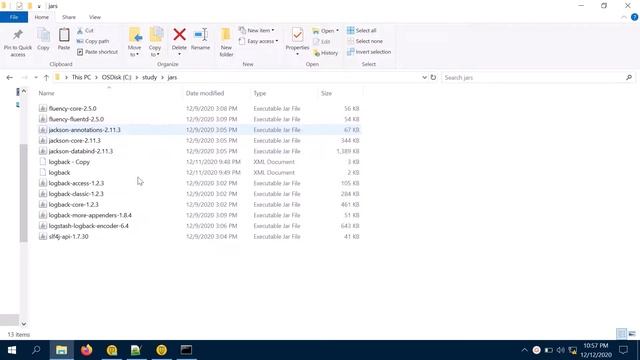The image size is (640, 360).
Task: Select jackson-annotations-2.11.3 file
Action: 199,130
